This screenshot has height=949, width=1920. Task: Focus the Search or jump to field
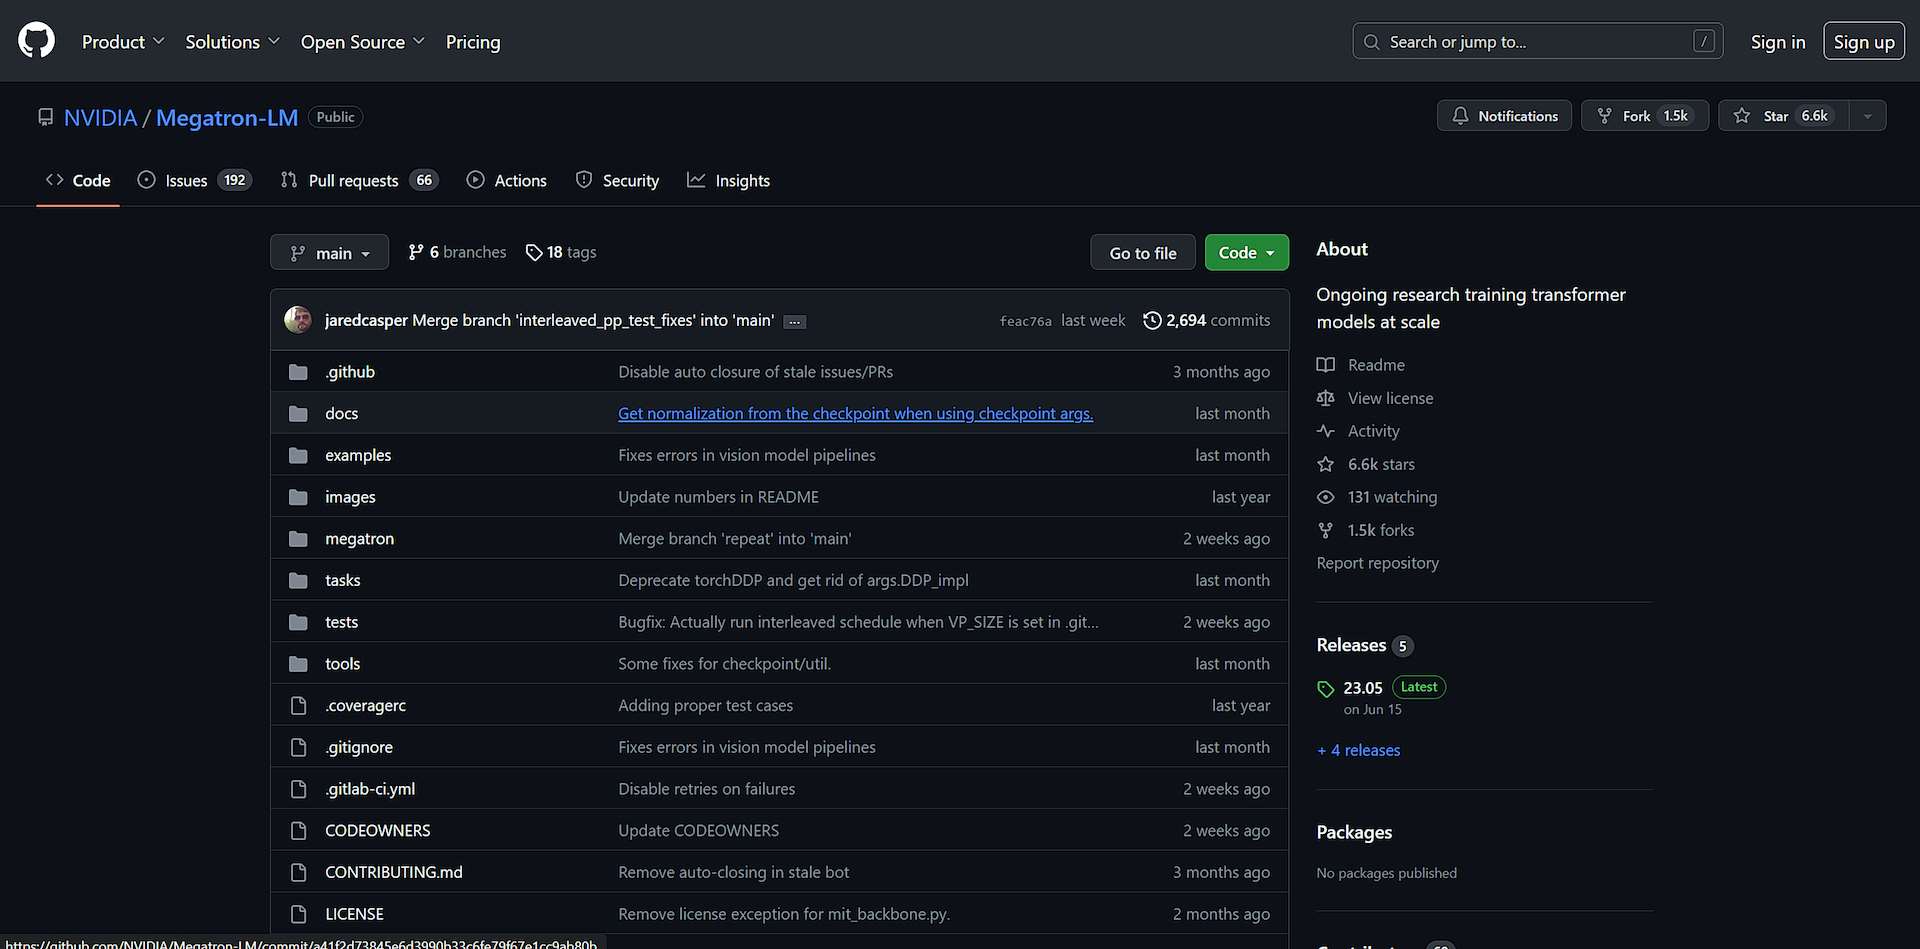coord(1537,42)
